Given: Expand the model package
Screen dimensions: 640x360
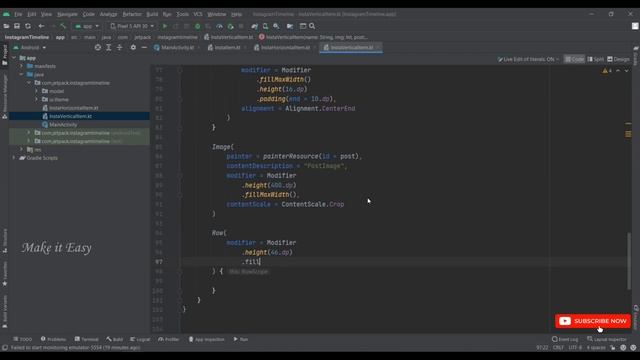Looking at the screenshot, I should pos(36,91).
